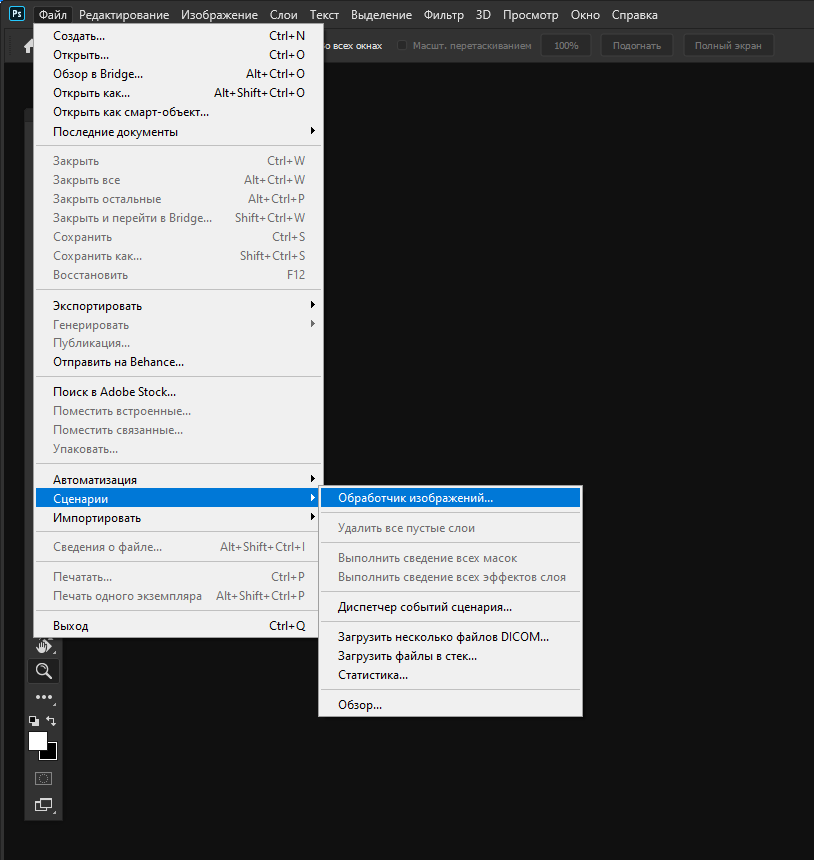
Task: Expand Автоматизация submenu
Action: 178,479
